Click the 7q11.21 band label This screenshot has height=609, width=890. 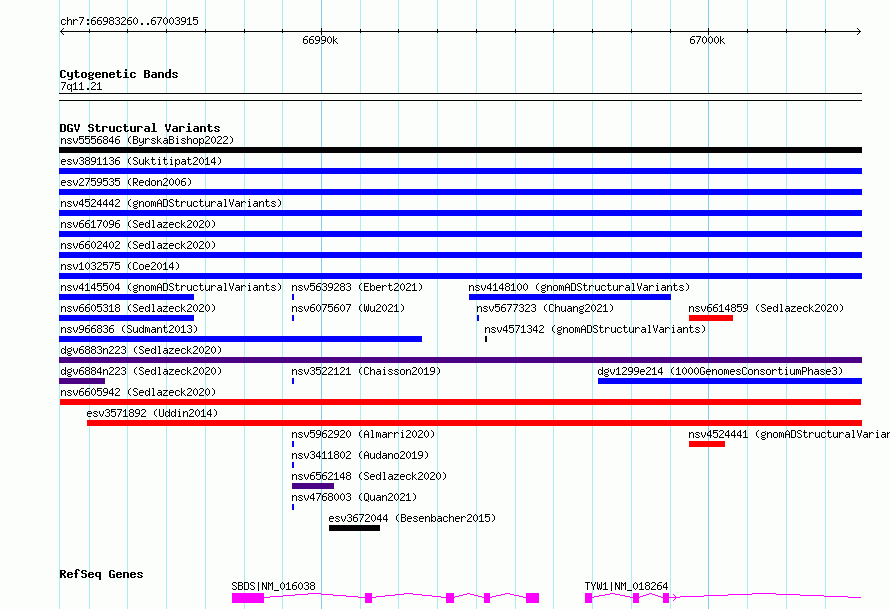click(x=81, y=86)
